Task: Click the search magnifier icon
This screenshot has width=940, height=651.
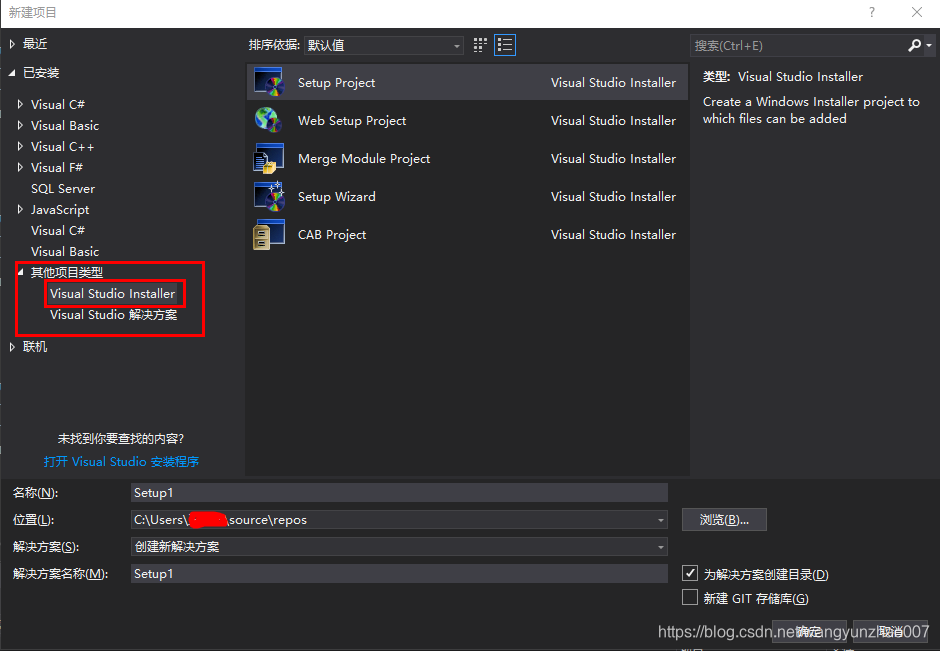Action: [x=914, y=45]
